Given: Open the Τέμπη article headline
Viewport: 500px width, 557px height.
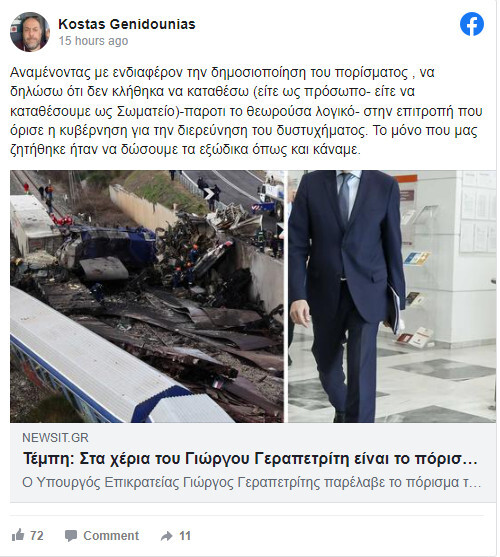Looking at the screenshot, I should (250, 459).
